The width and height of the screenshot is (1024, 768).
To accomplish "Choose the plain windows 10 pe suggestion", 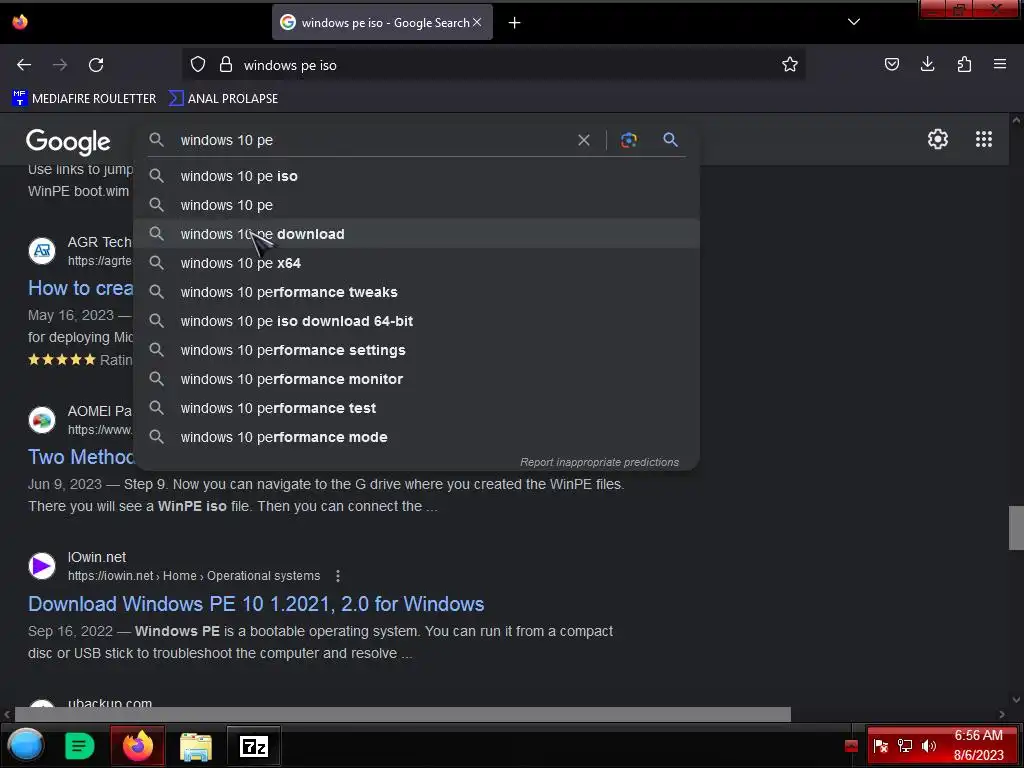I will pos(417,205).
